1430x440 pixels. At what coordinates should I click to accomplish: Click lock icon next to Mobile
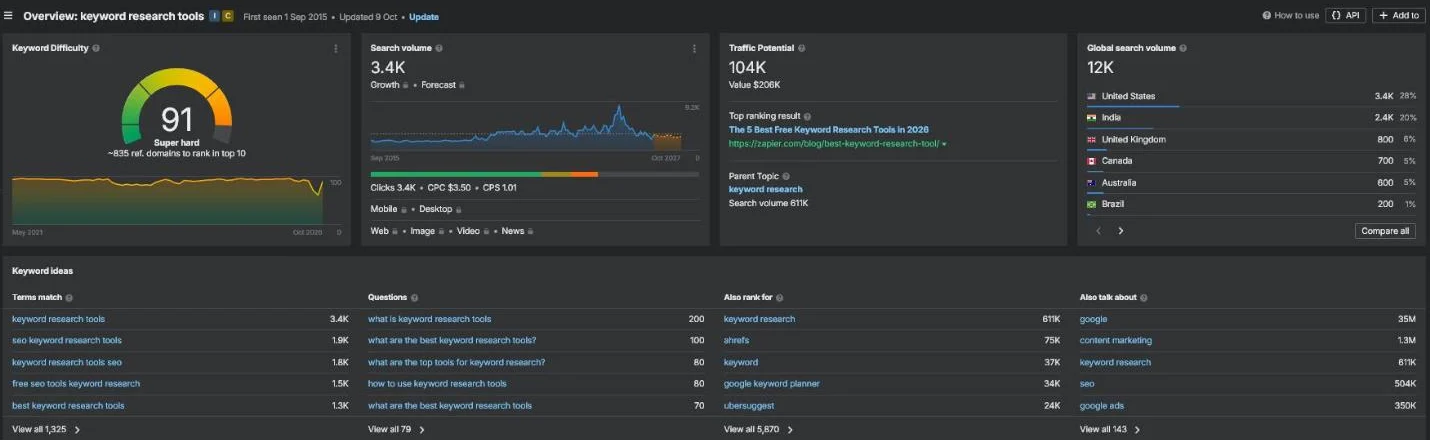point(404,209)
